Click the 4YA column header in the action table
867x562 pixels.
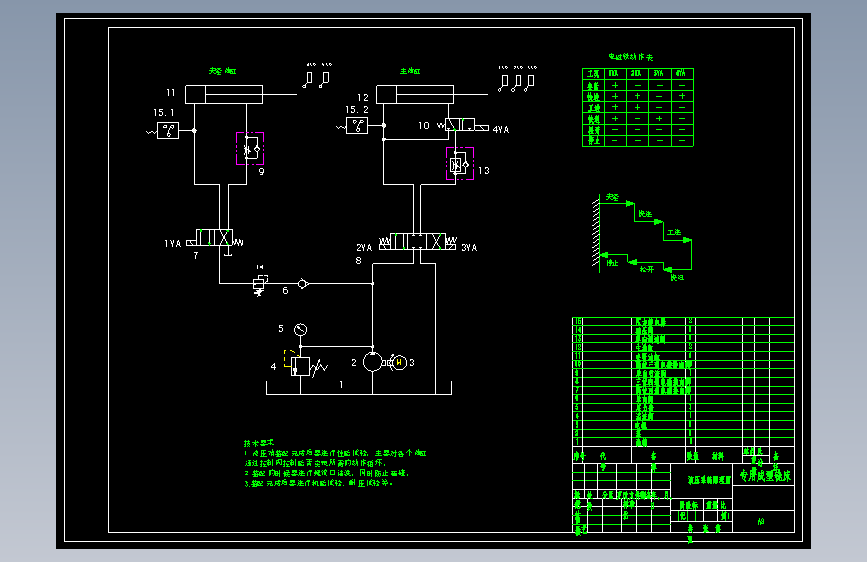click(681, 74)
